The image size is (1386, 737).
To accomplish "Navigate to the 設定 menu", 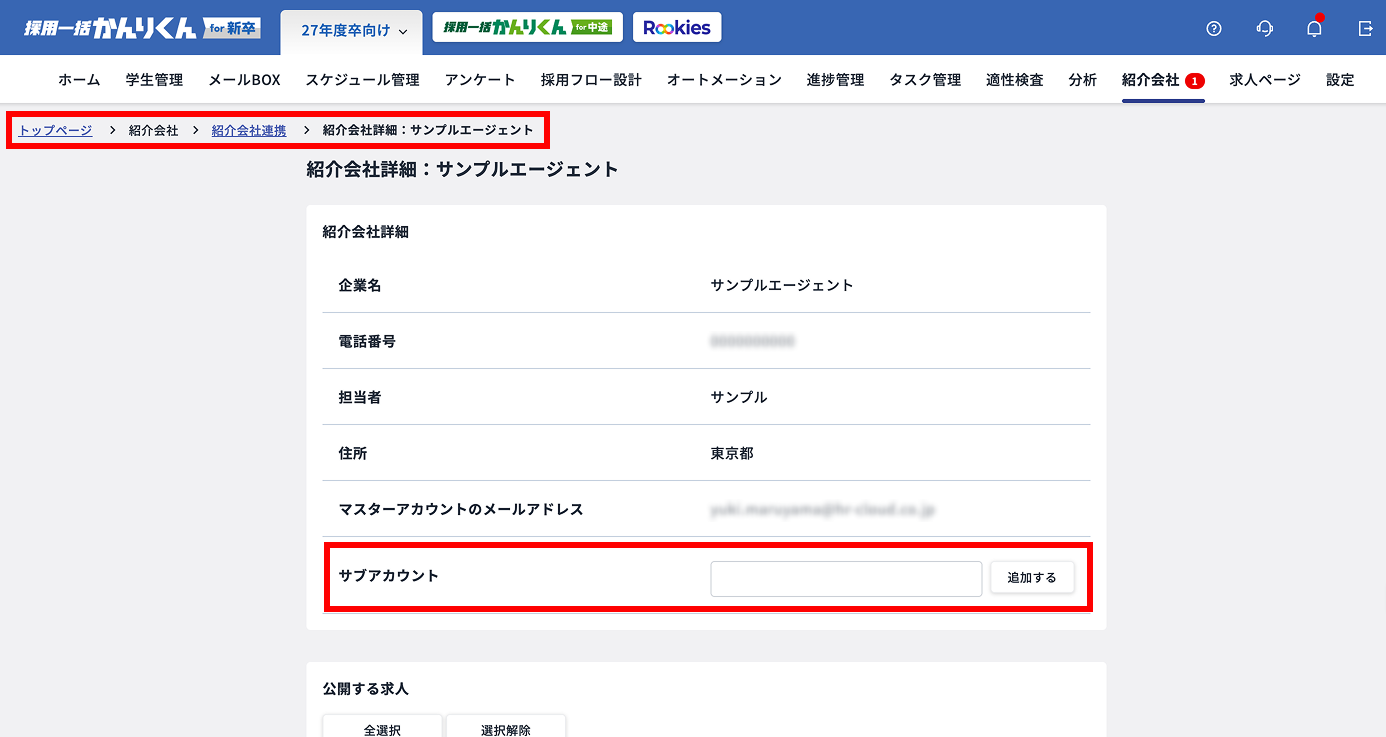I will point(1340,80).
